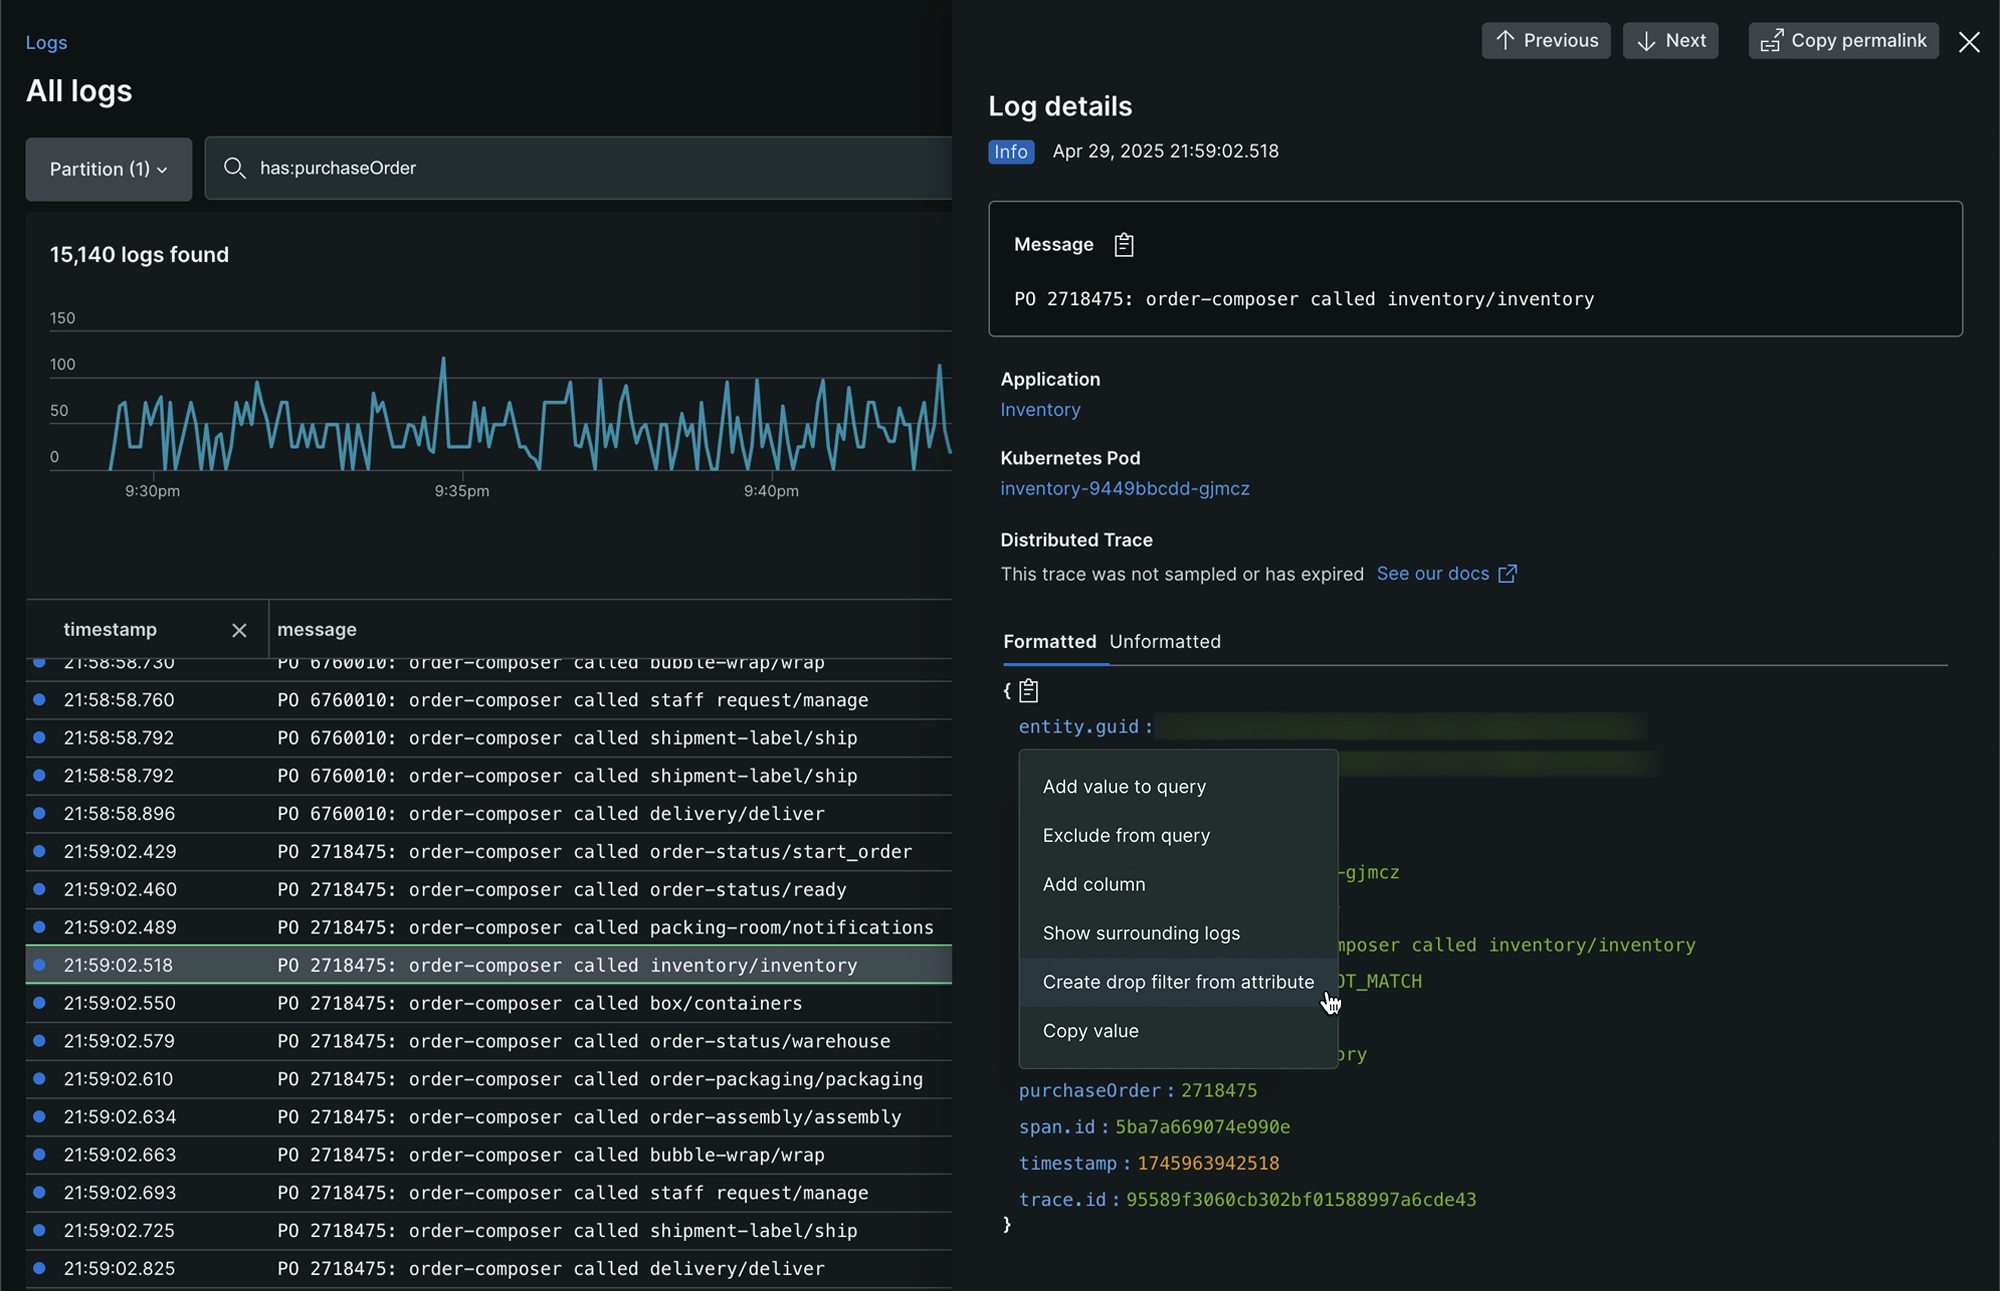This screenshot has height=1291, width=2000.
Task: Open the Inventory application link
Action: click(x=1040, y=410)
